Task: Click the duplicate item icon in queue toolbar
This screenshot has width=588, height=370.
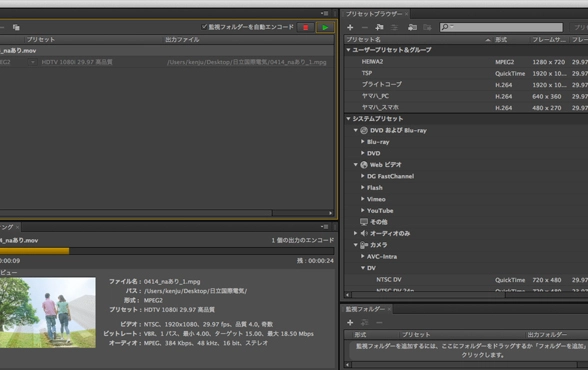Action: tap(16, 27)
